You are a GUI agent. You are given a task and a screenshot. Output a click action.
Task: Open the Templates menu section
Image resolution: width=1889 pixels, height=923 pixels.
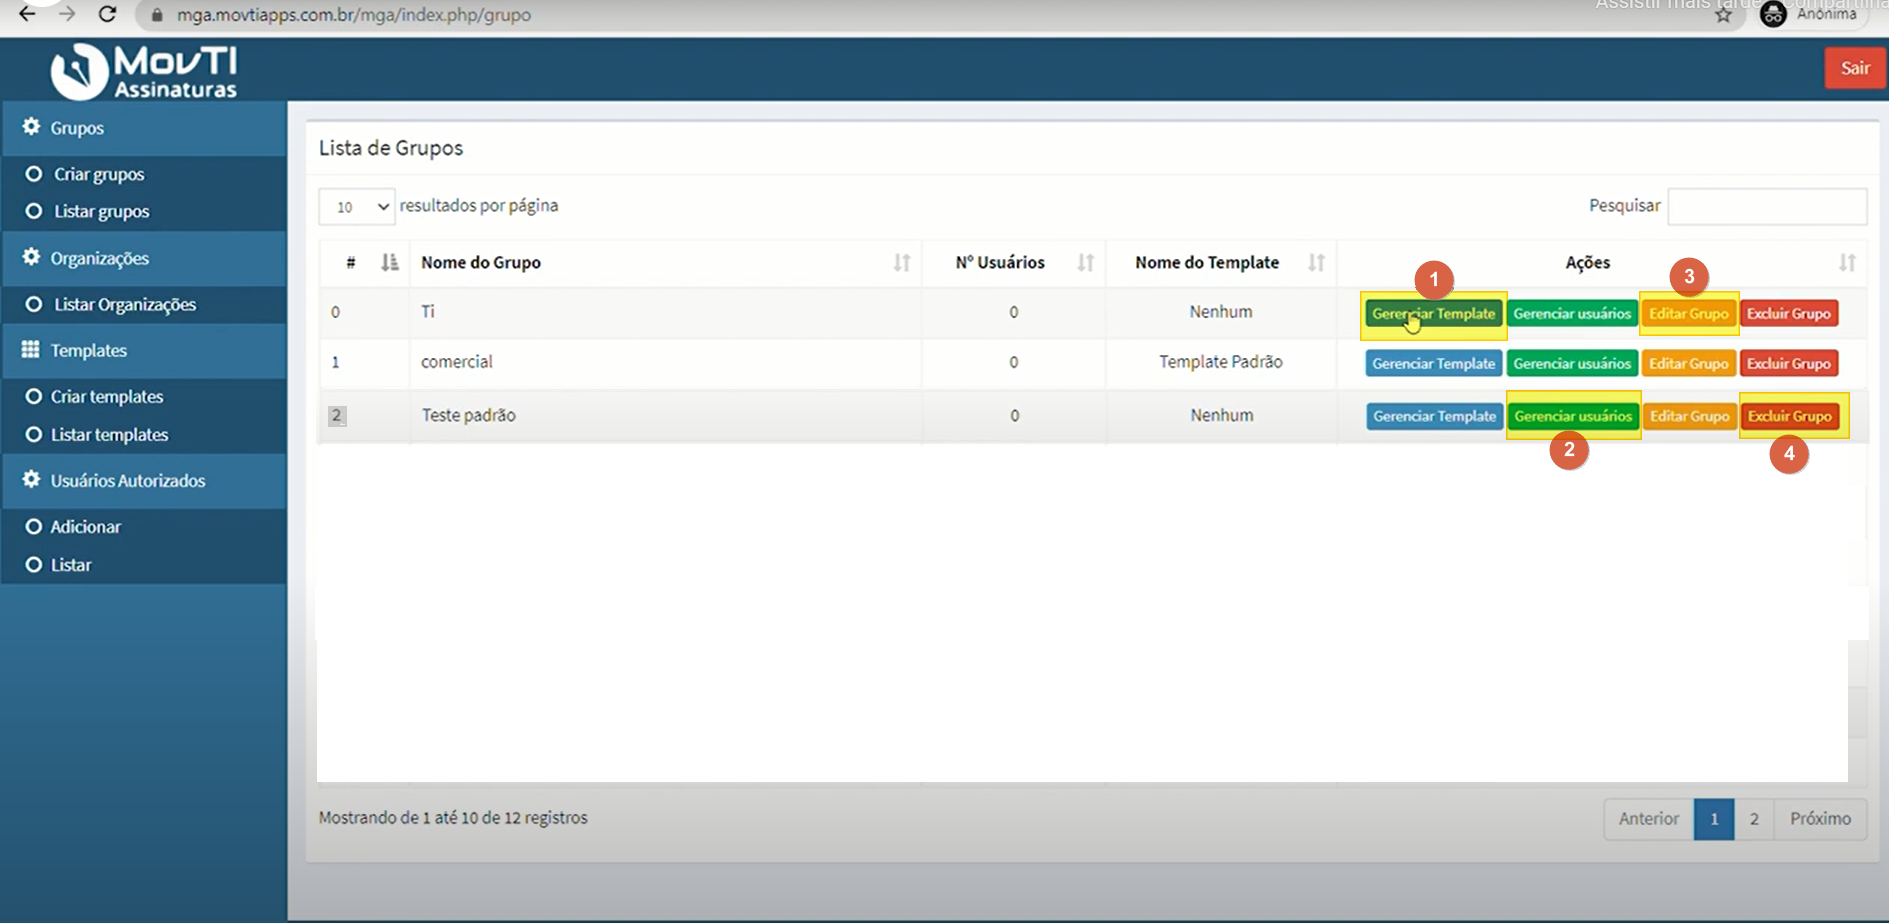[144, 350]
